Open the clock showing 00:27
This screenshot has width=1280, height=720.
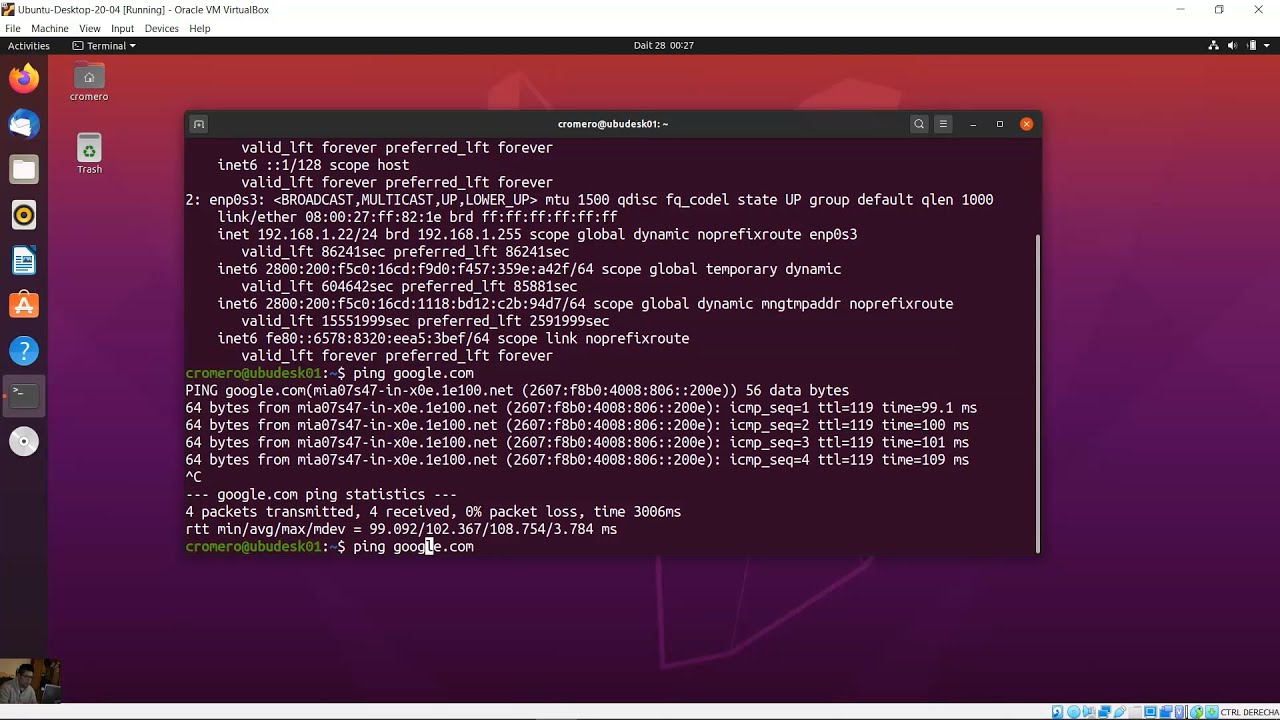[x=663, y=45]
